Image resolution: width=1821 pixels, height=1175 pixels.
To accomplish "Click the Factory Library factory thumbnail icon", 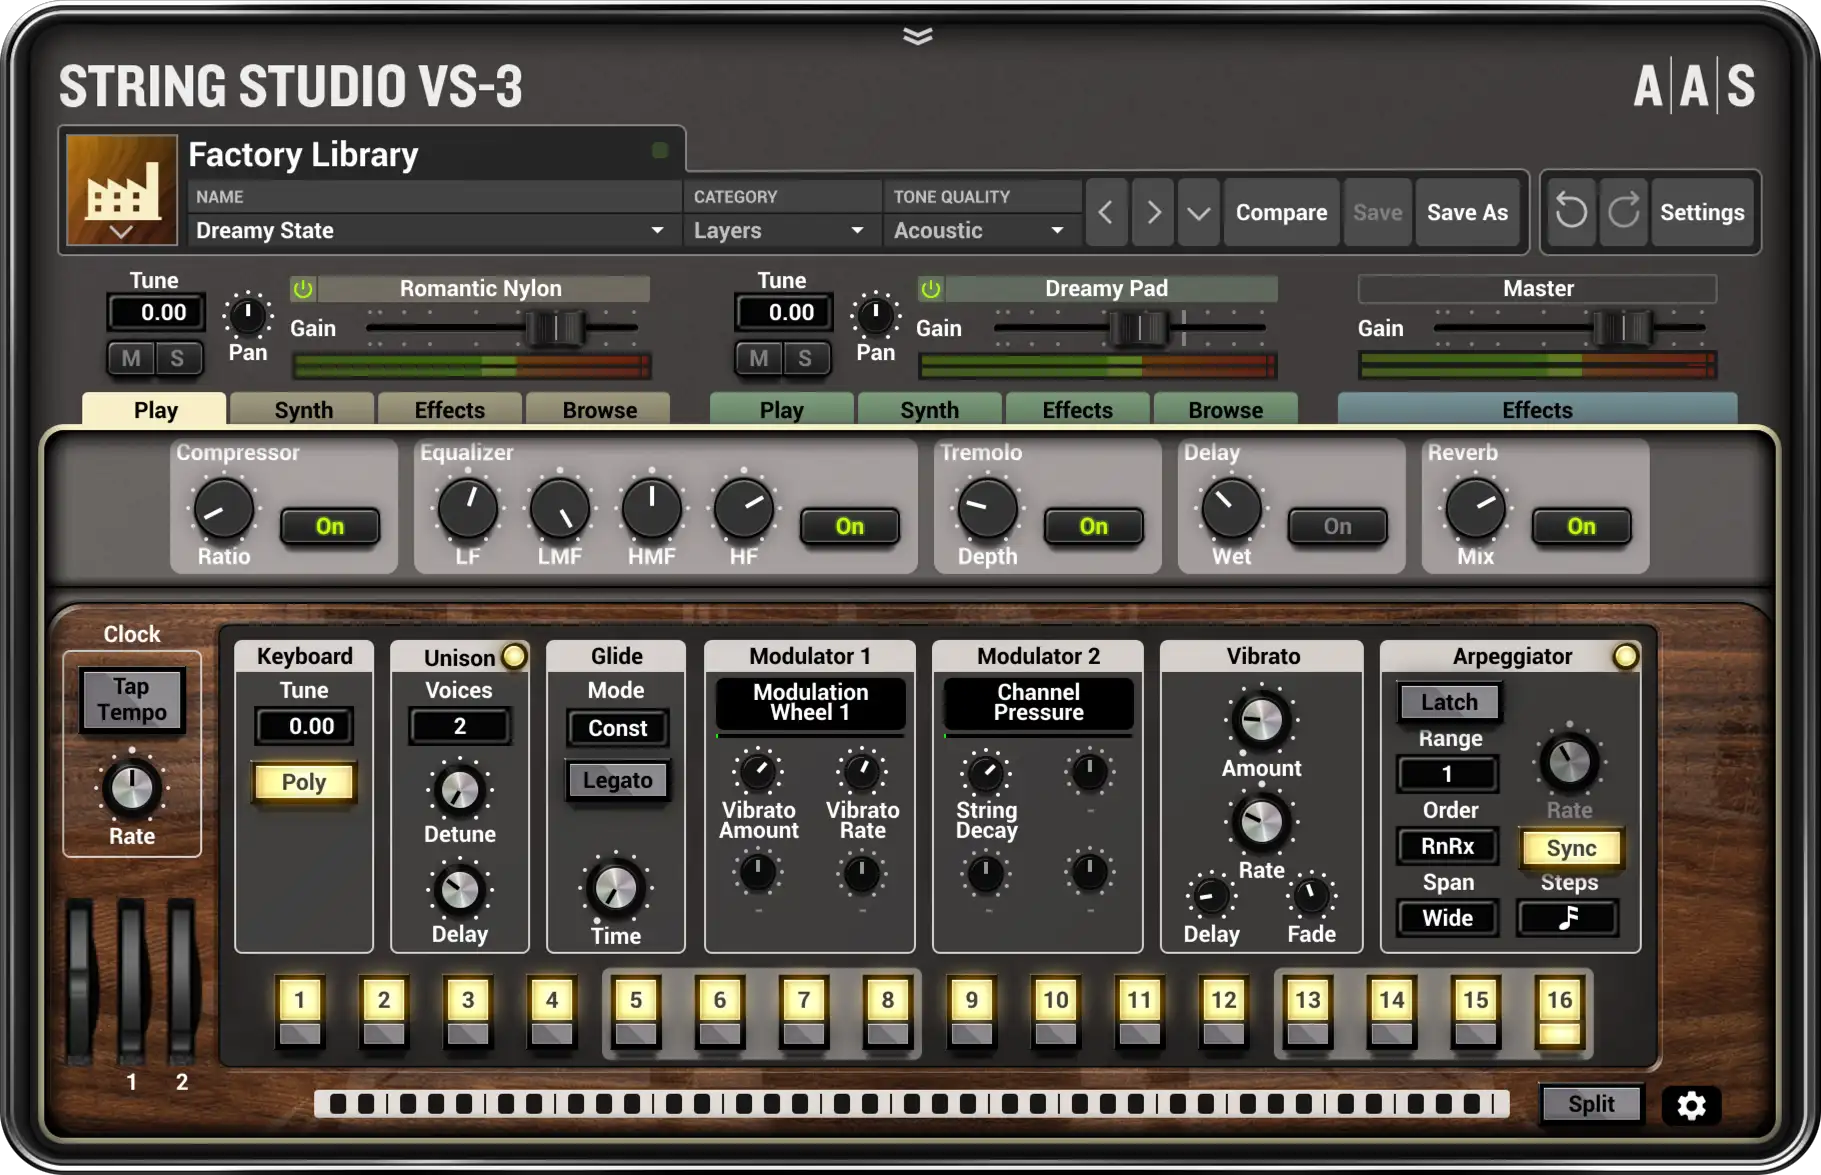I will click(x=120, y=190).
